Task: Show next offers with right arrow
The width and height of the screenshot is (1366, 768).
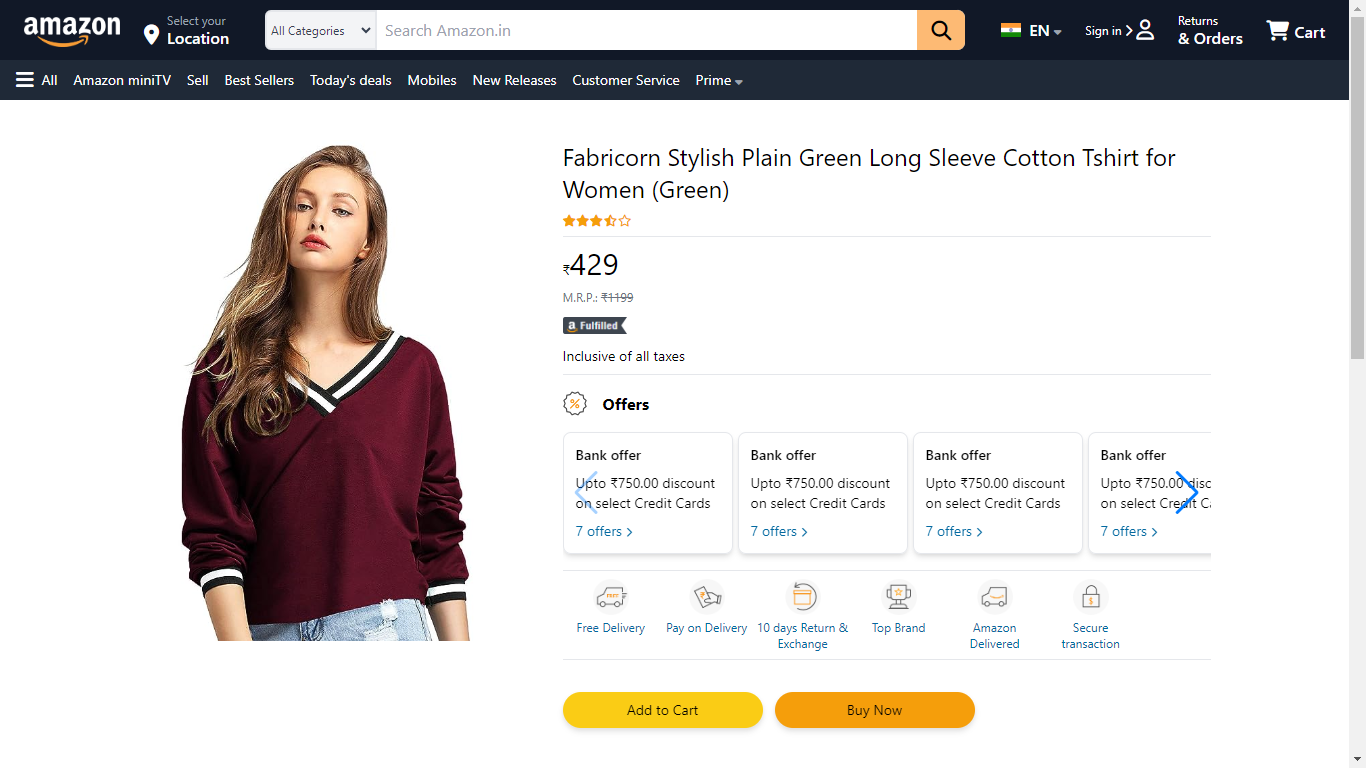Action: click(1186, 493)
